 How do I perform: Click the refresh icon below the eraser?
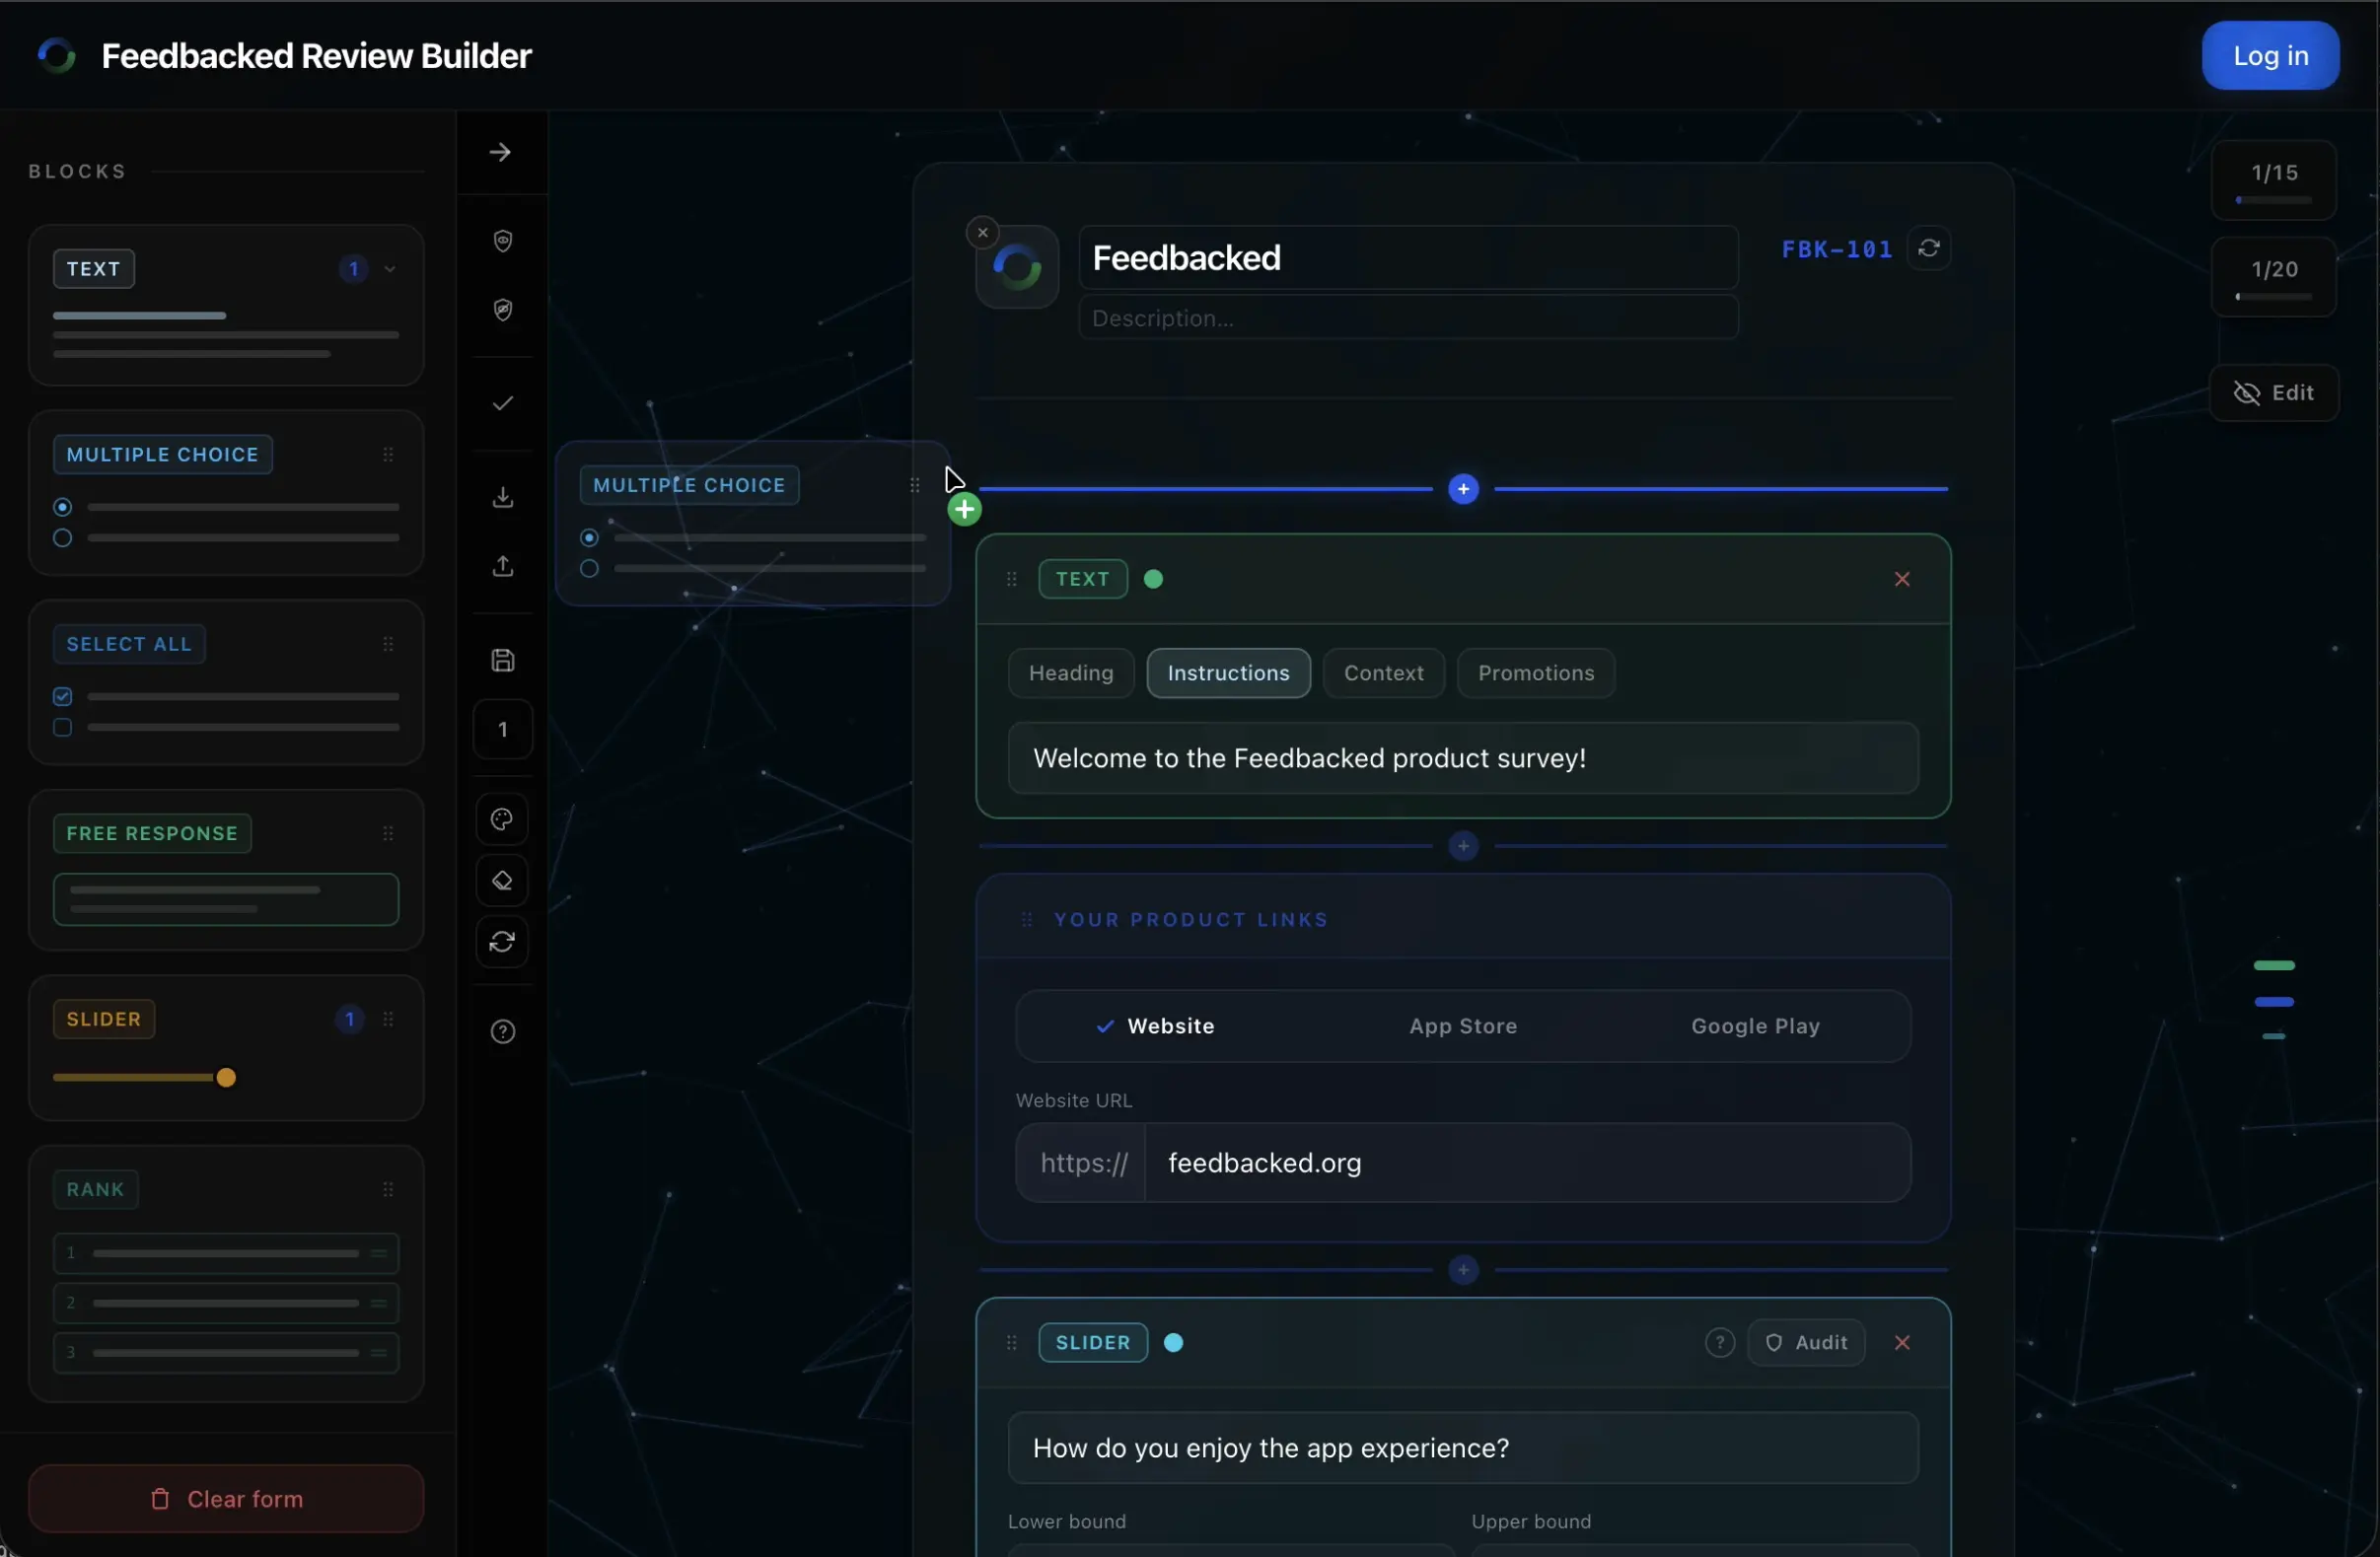[502, 942]
